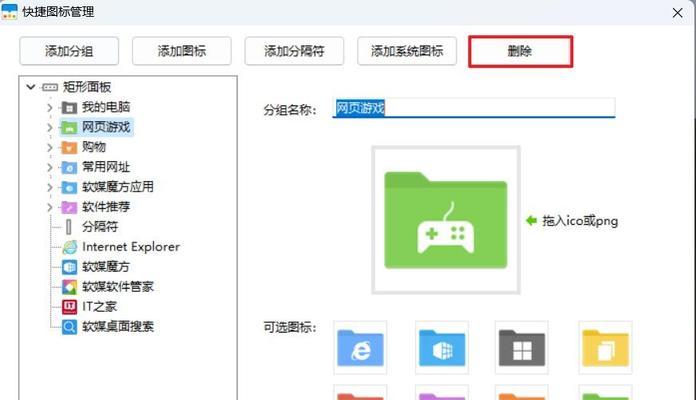Click the 添加系统图标 button
This screenshot has width=696, height=400.
(407, 51)
